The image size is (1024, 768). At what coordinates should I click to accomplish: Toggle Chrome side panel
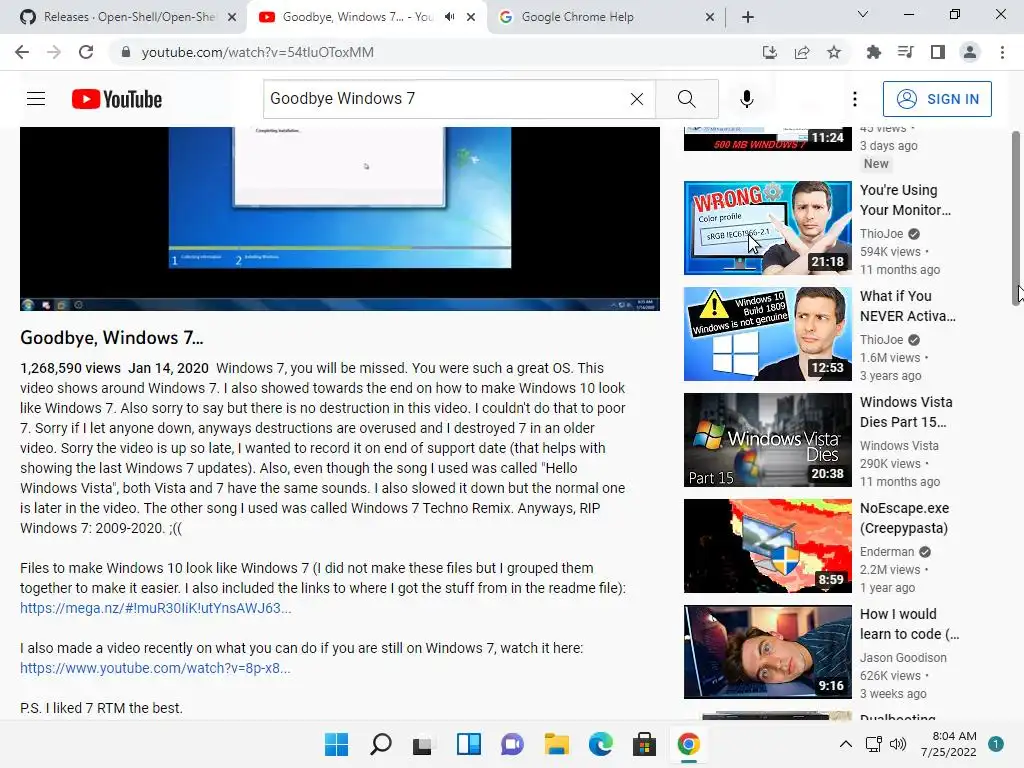[x=937, y=52]
